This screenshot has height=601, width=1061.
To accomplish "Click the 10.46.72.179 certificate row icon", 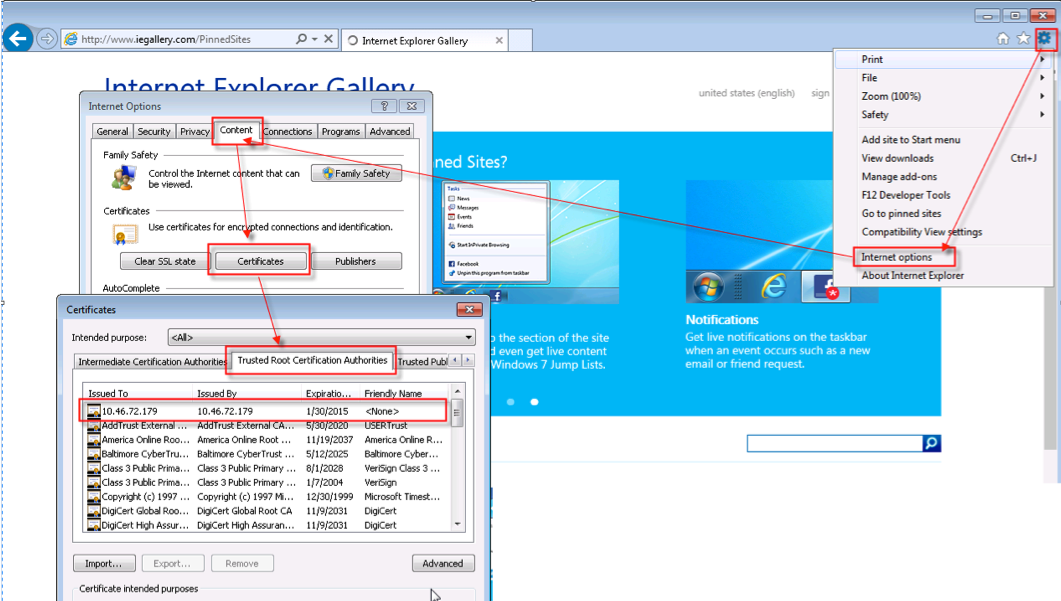I will pyautogui.click(x=93, y=411).
